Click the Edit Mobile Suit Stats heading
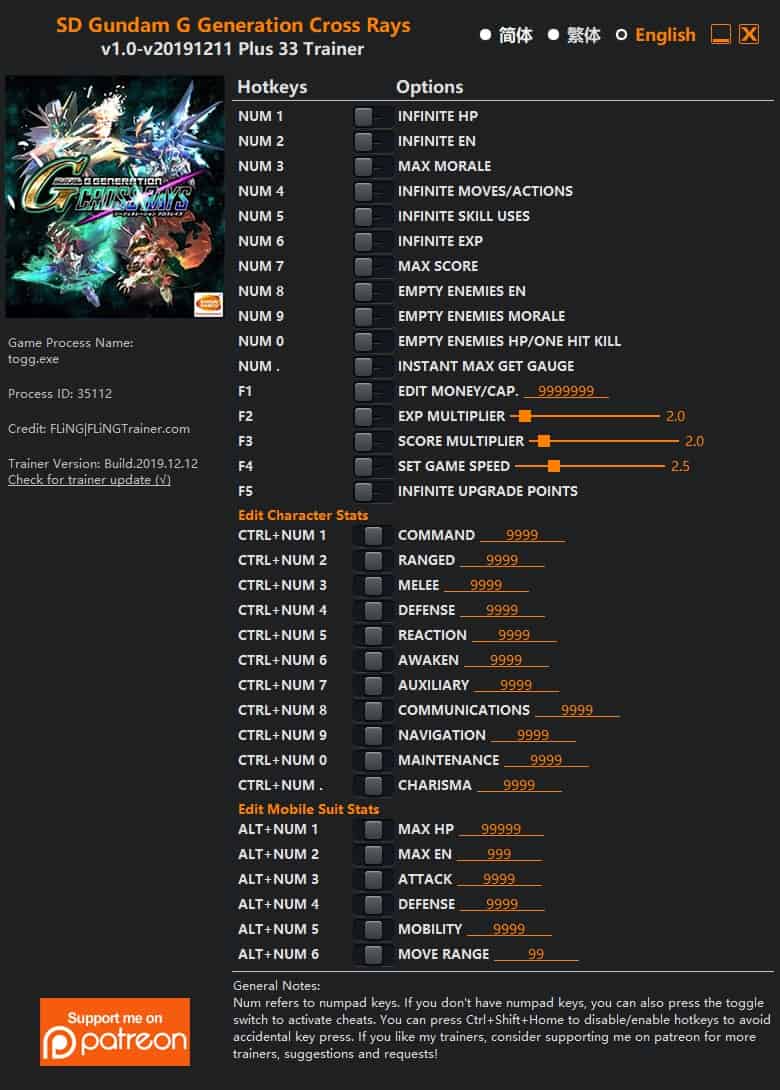This screenshot has height=1090, width=780. coord(309,809)
